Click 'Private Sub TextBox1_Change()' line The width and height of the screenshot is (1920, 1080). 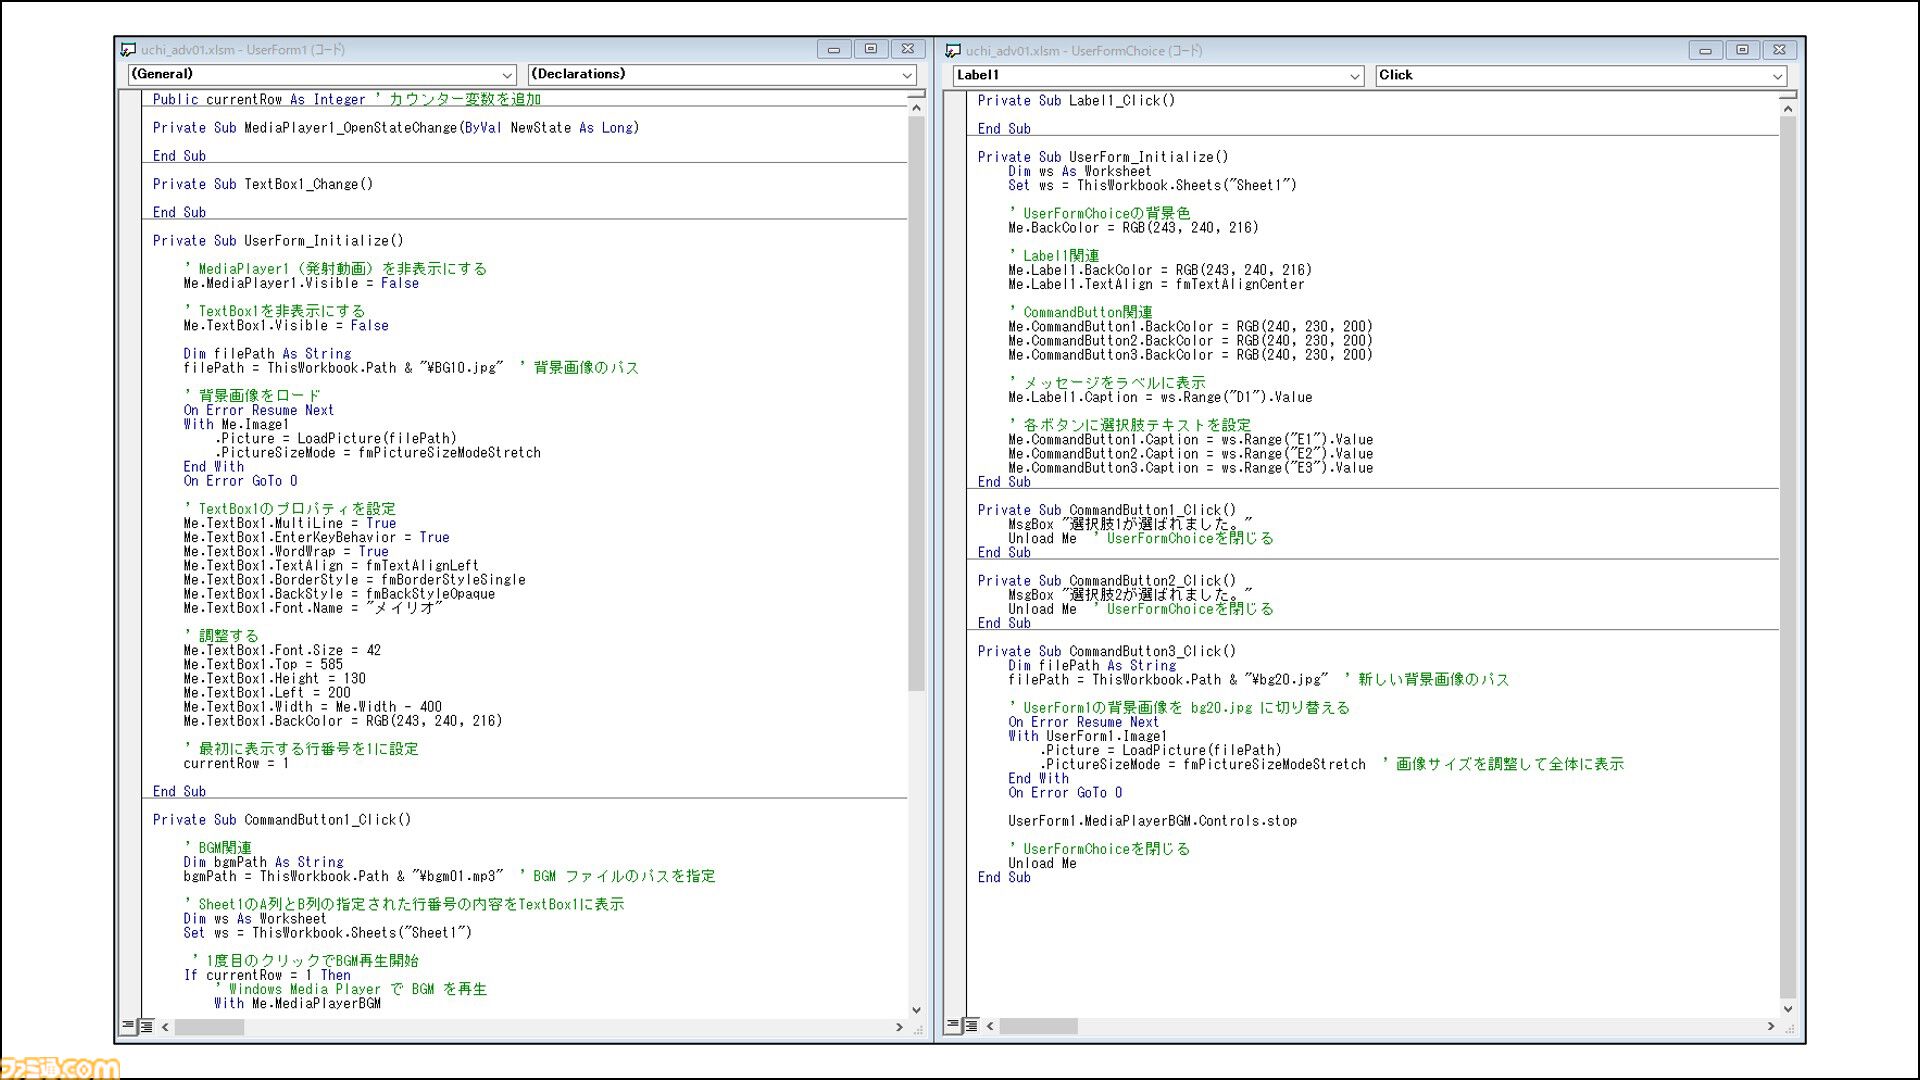[263, 184]
